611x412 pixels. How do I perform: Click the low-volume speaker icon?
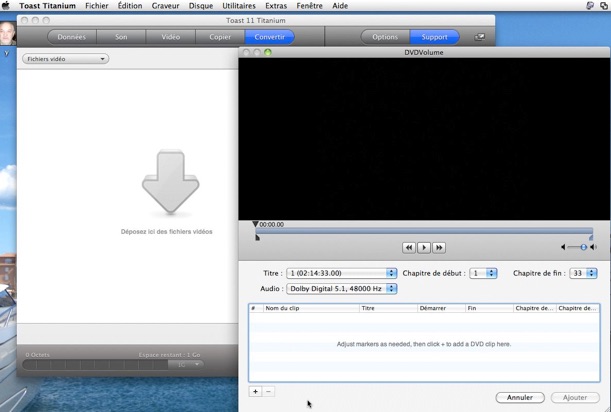563,247
